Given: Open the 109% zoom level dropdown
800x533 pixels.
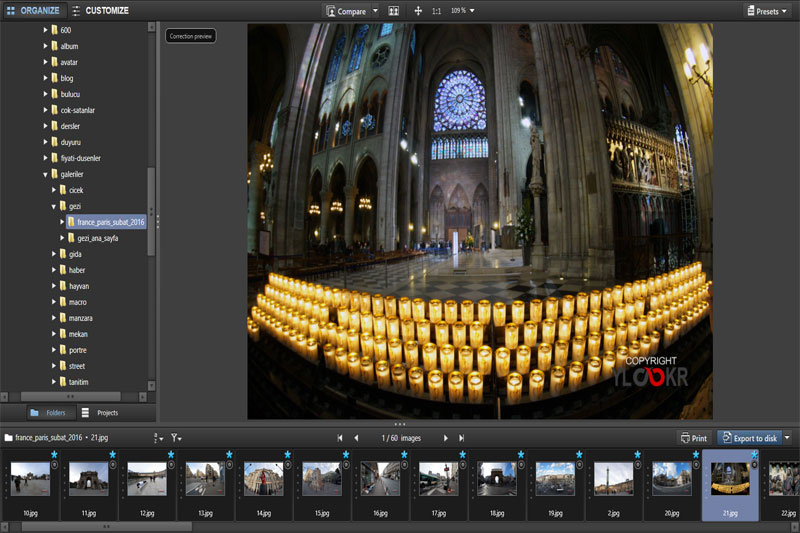Looking at the screenshot, I should [463, 10].
